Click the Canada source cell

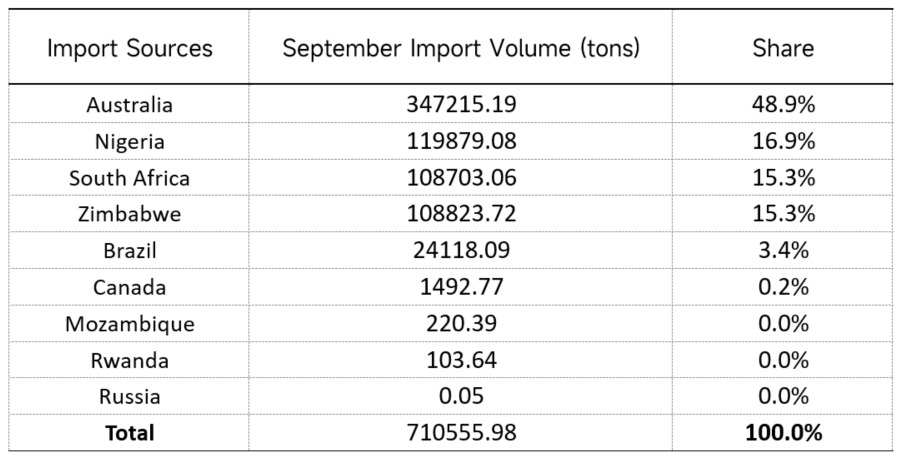[130, 287]
